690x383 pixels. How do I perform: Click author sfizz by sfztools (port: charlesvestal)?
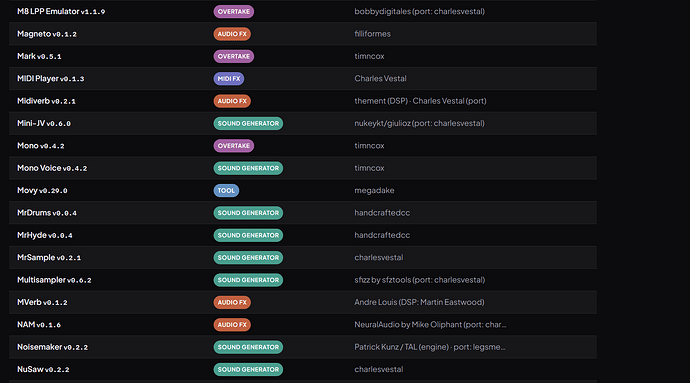point(419,280)
